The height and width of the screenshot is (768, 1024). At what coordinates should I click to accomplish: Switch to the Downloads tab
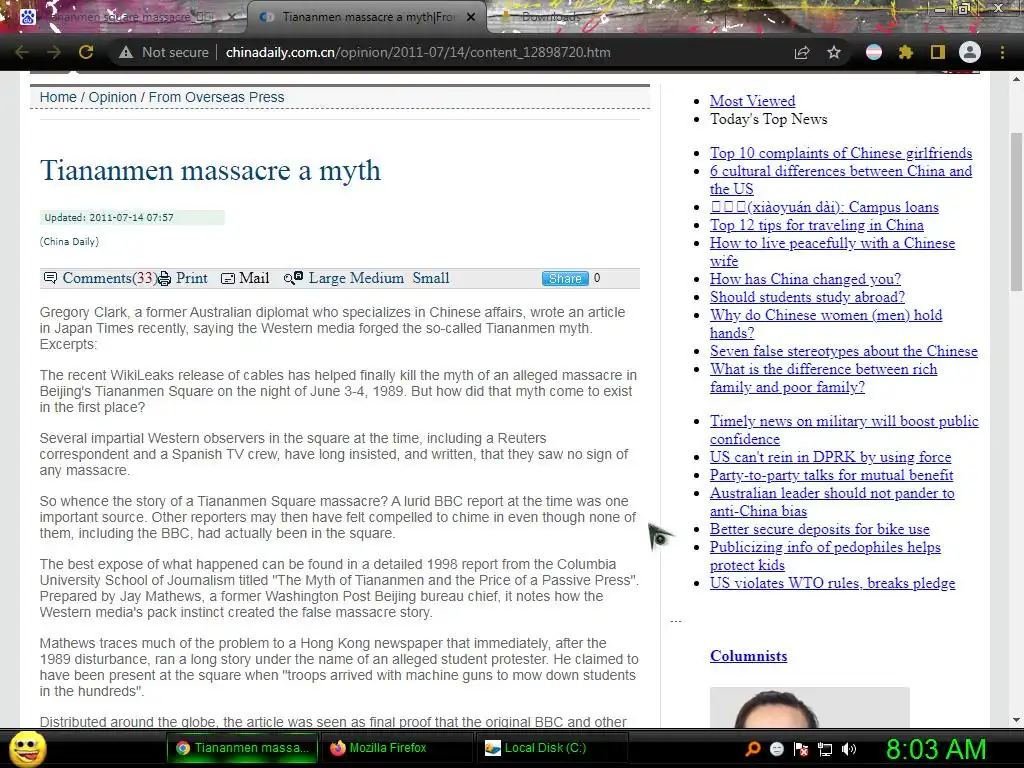[552, 17]
